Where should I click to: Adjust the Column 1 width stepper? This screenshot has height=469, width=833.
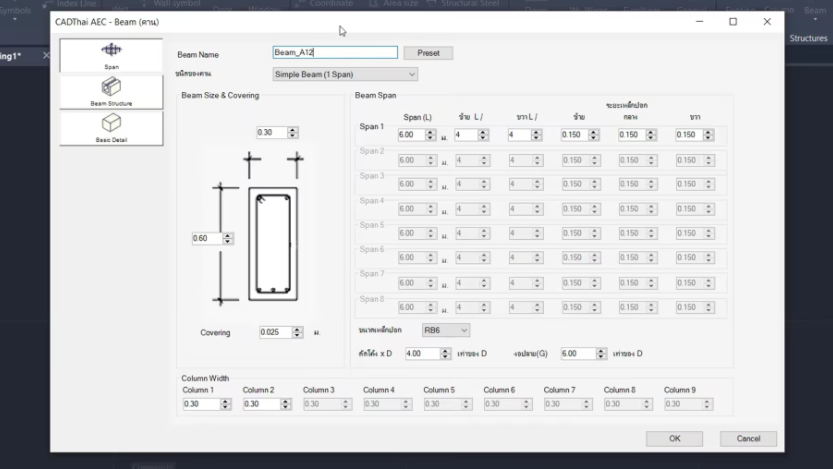point(225,404)
